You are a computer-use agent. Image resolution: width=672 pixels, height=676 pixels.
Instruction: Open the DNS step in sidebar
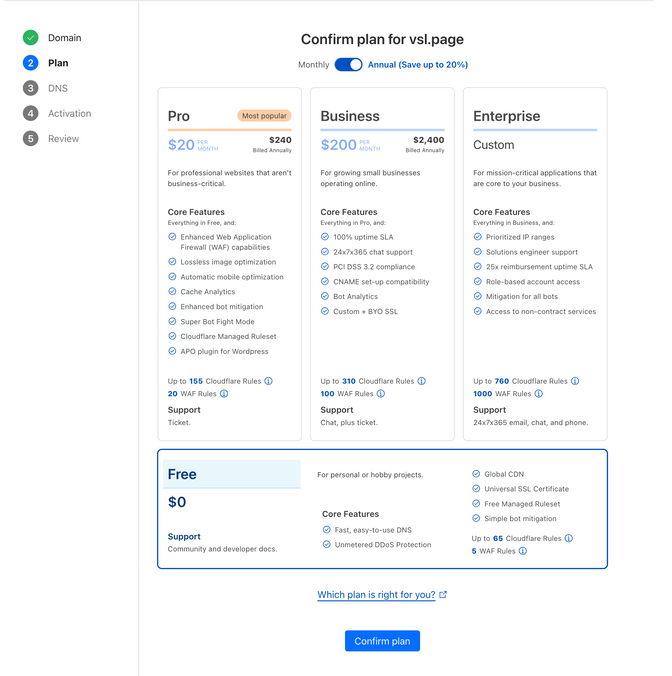coord(58,88)
